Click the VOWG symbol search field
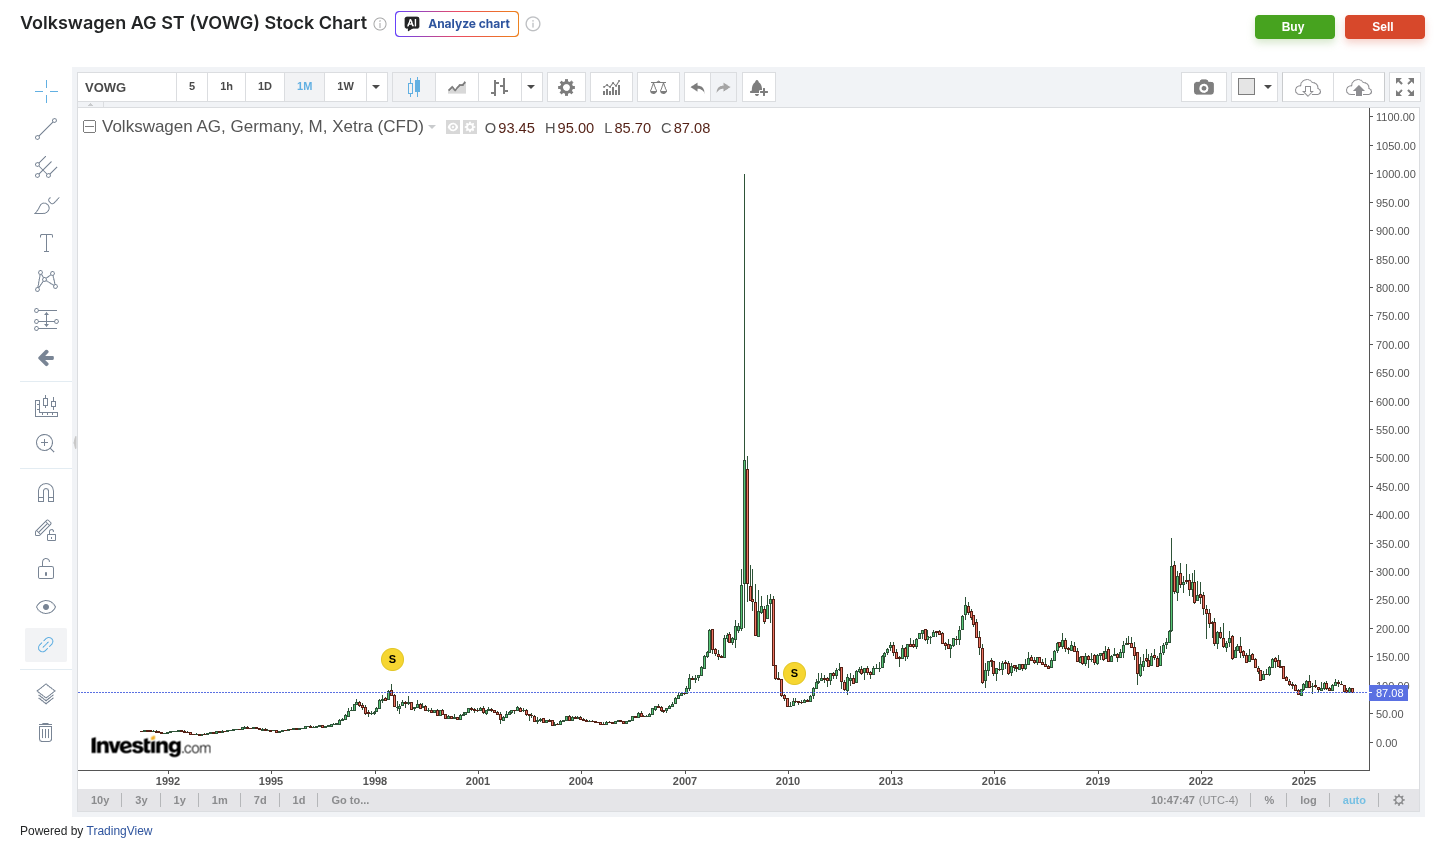The width and height of the screenshot is (1437, 853). 127,87
